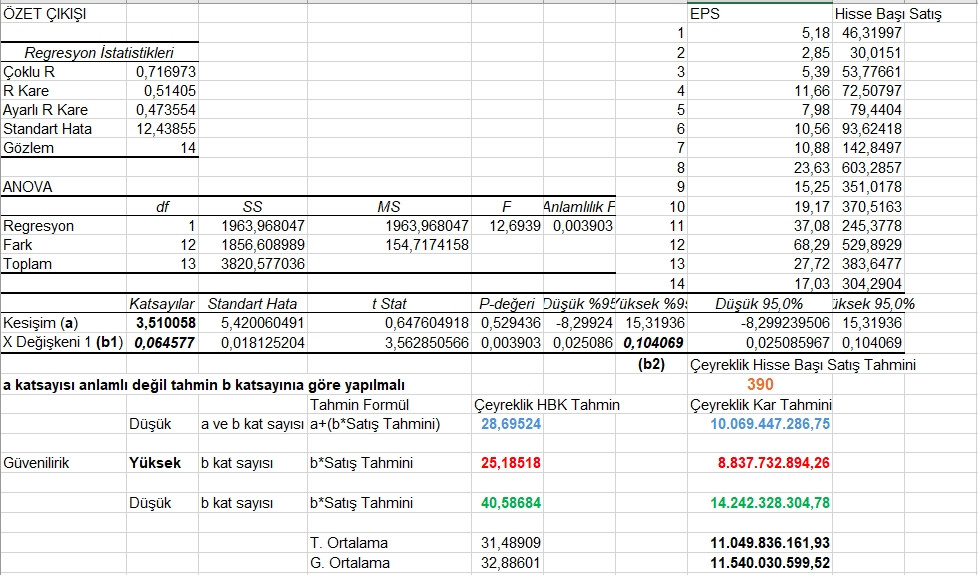Click sales per share value 46,31997
Screen dimensions: 978x575
point(871,33)
